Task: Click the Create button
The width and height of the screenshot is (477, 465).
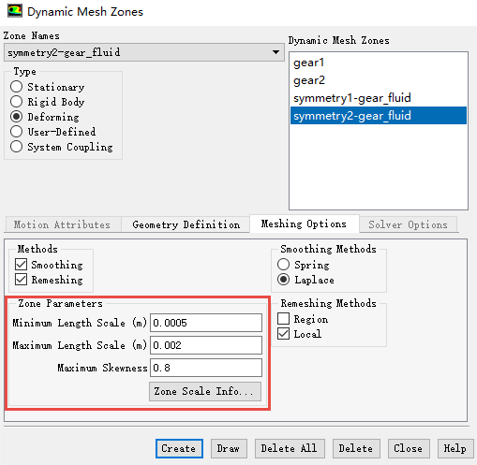Action: point(179,449)
